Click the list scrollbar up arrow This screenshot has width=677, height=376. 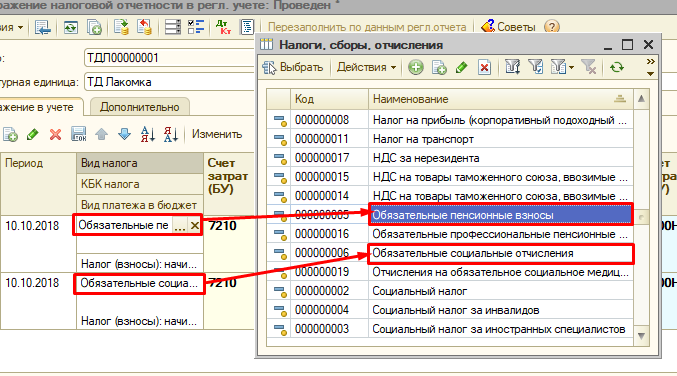pyautogui.click(x=641, y=99)
